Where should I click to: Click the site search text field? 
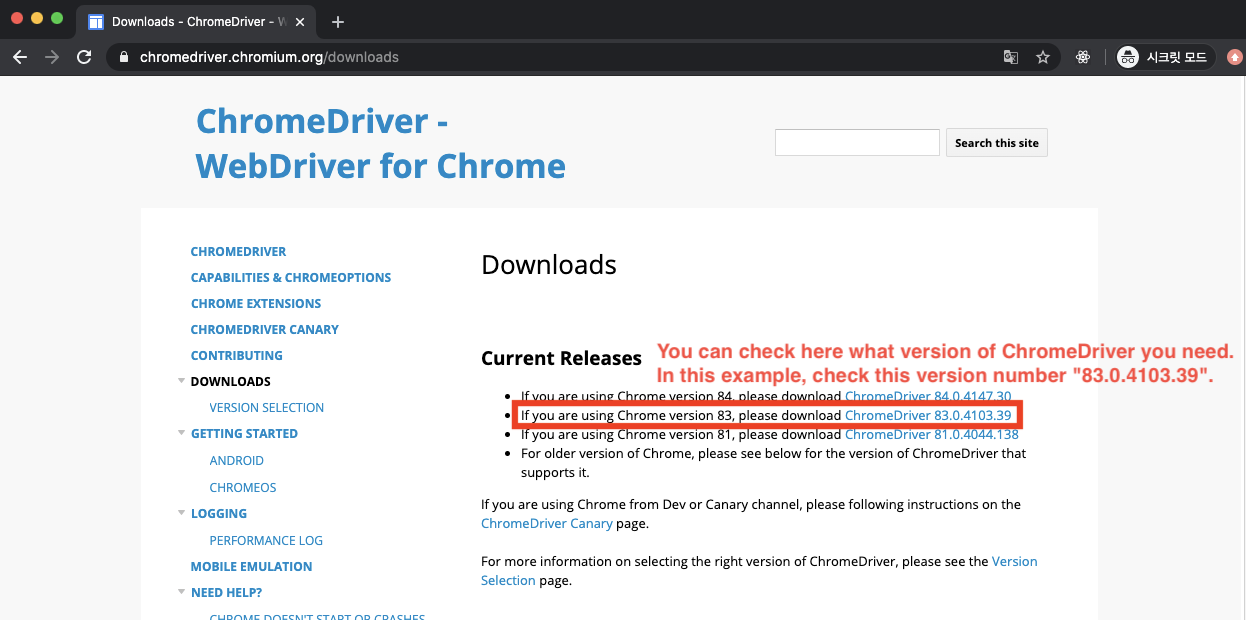[857, 142]
